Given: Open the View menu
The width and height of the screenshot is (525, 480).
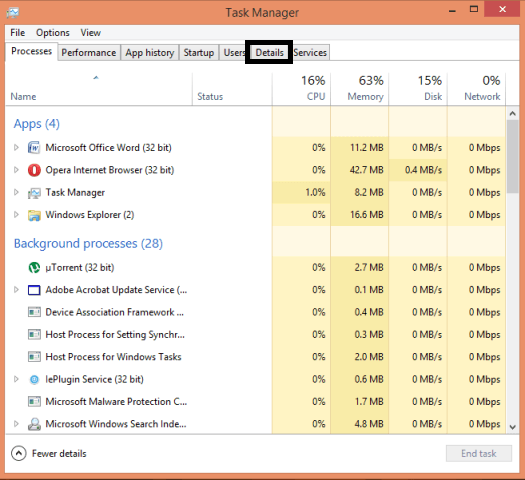Looking at the screenshot, I should click(90, 33).
